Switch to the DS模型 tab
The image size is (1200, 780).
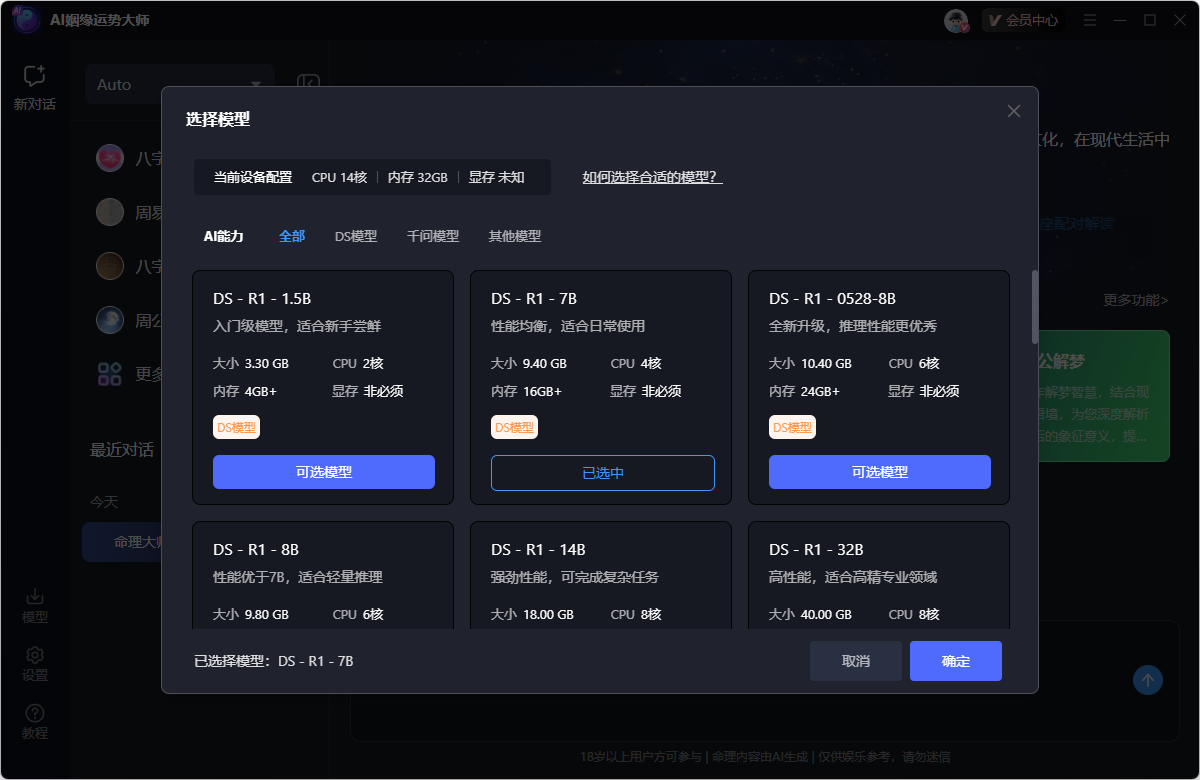pyautogui.click(x=356, y=237)
